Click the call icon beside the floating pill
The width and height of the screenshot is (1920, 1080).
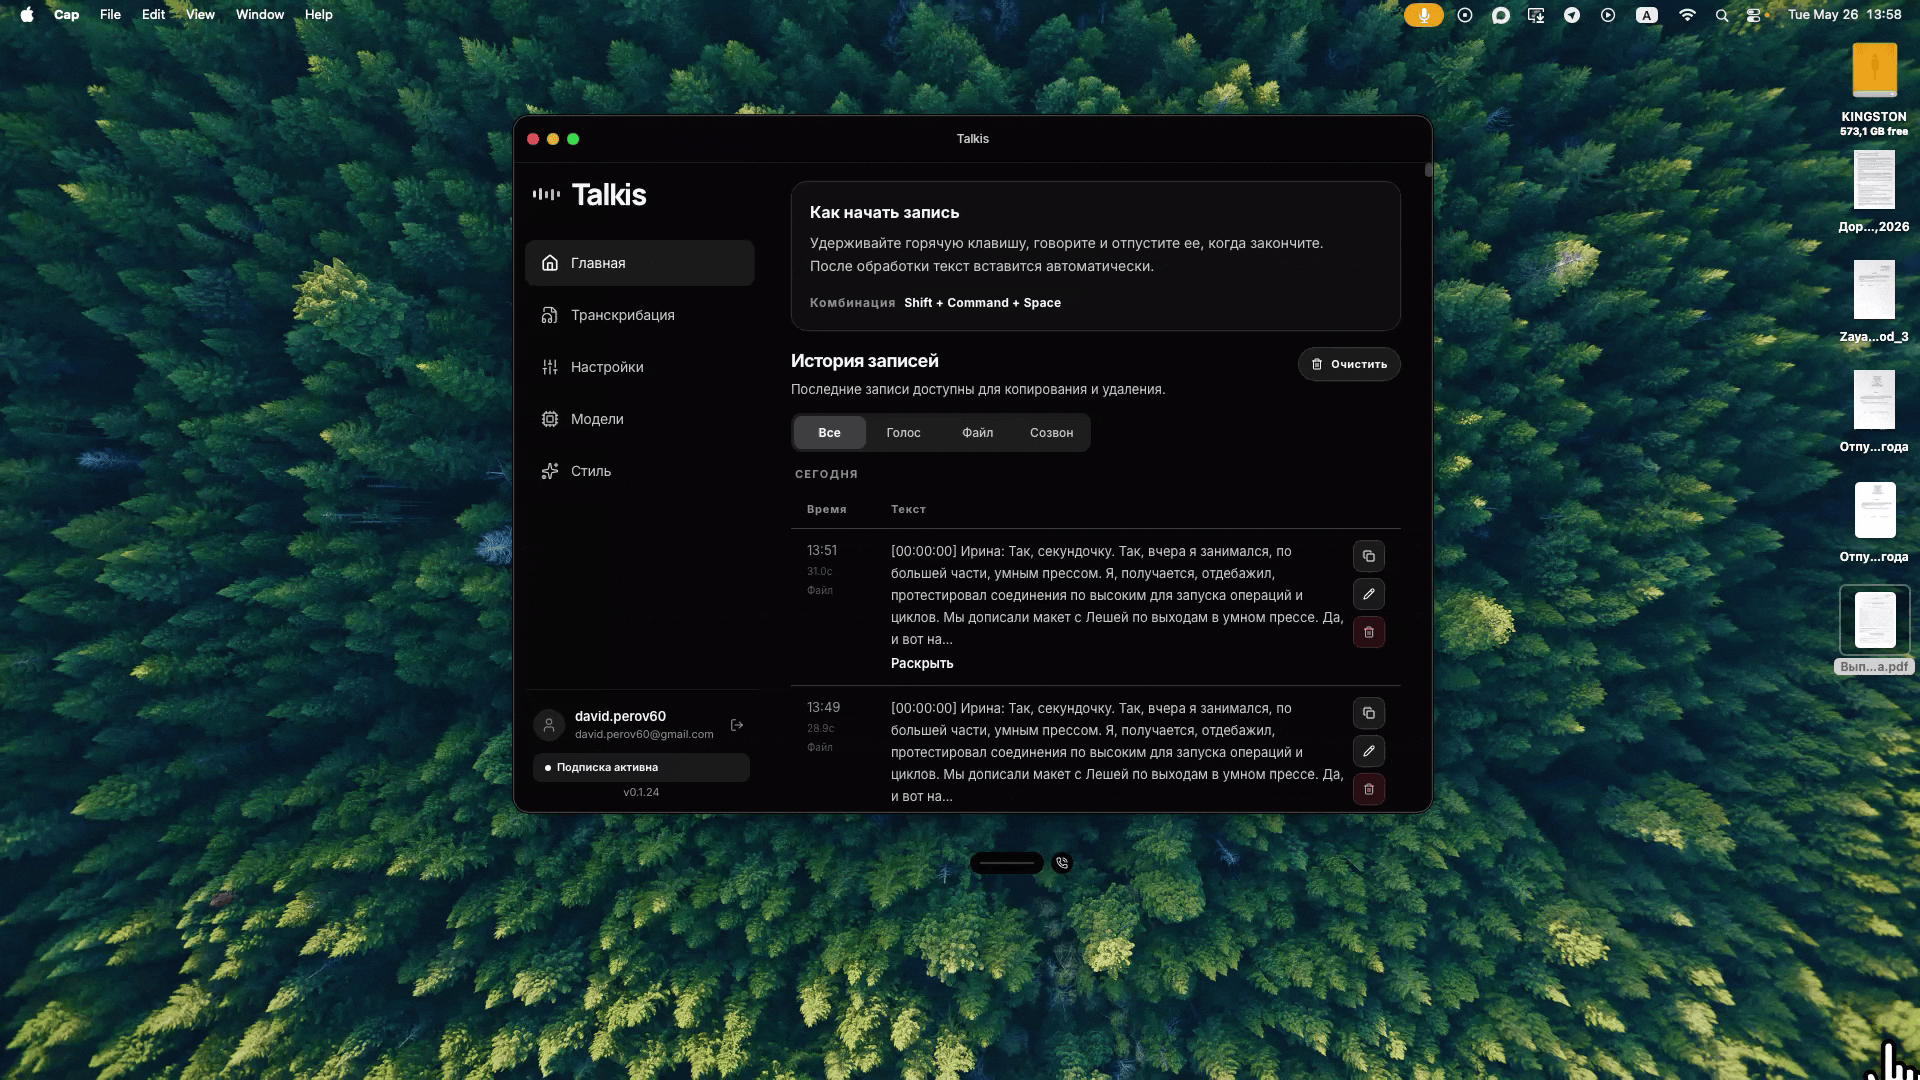1062,863
